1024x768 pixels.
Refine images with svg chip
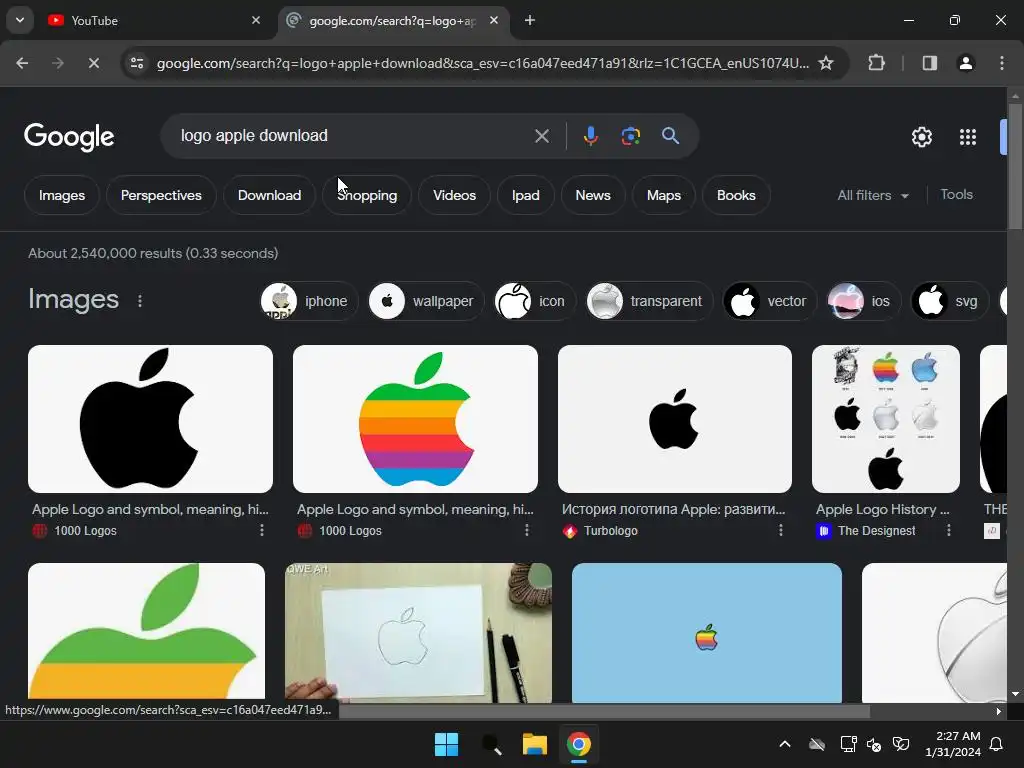tap(949, 301)
